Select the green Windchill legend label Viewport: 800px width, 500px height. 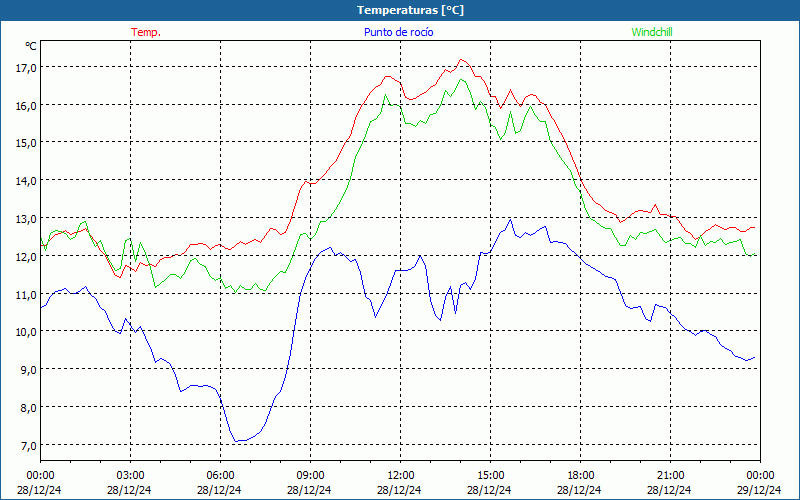click(x=652, y=32)
